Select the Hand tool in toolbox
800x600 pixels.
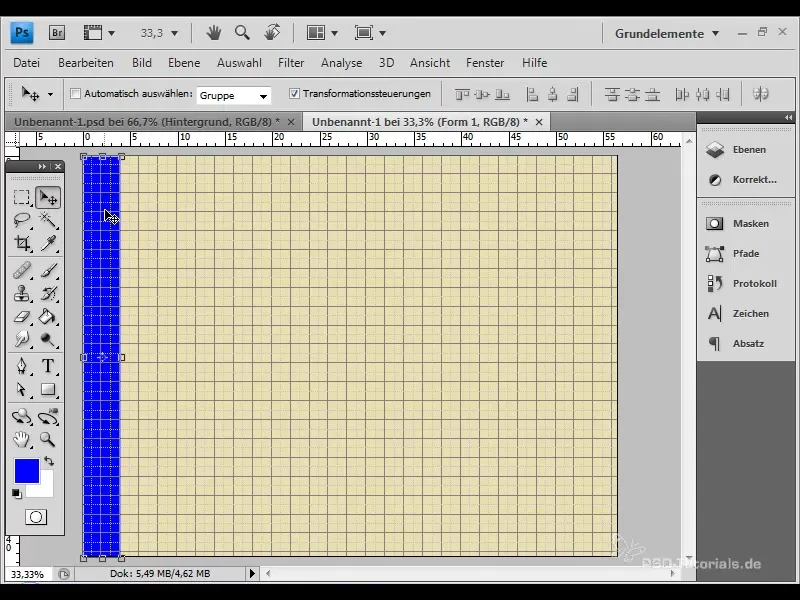[x=21, y=439]
